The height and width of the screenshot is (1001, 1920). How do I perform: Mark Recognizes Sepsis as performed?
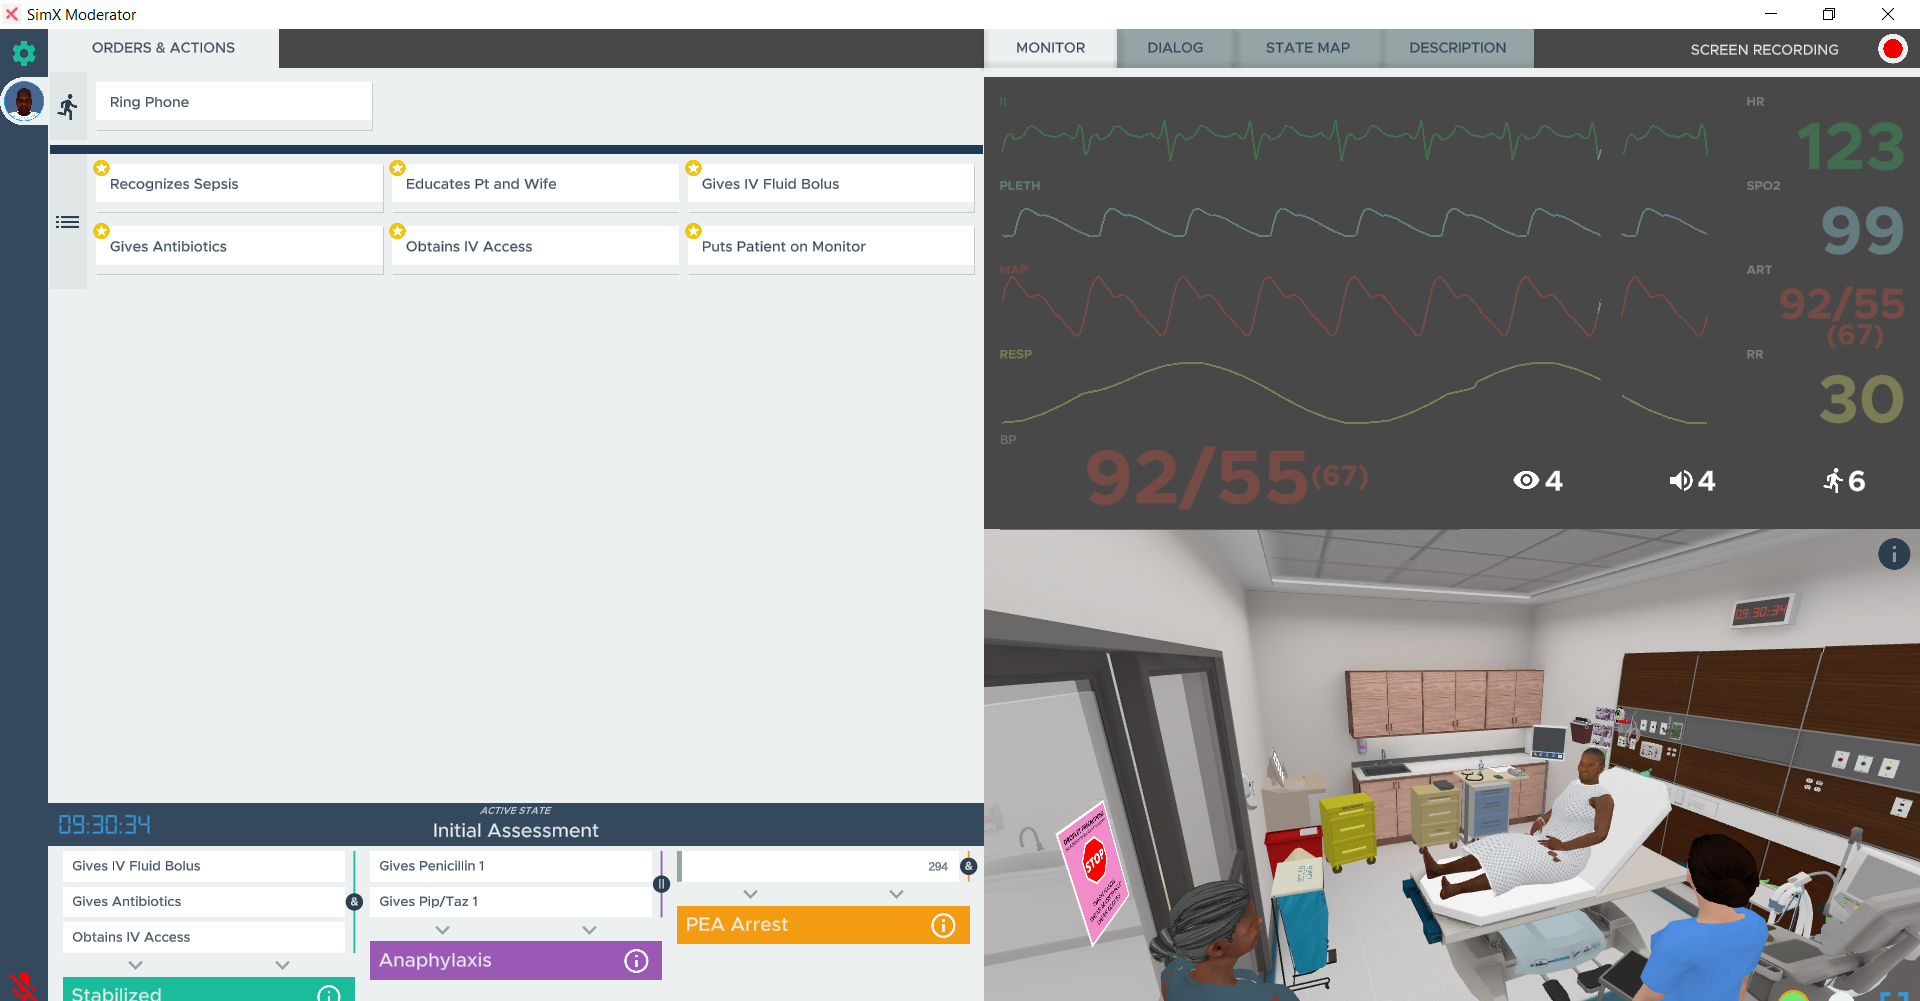coord(240,185)
